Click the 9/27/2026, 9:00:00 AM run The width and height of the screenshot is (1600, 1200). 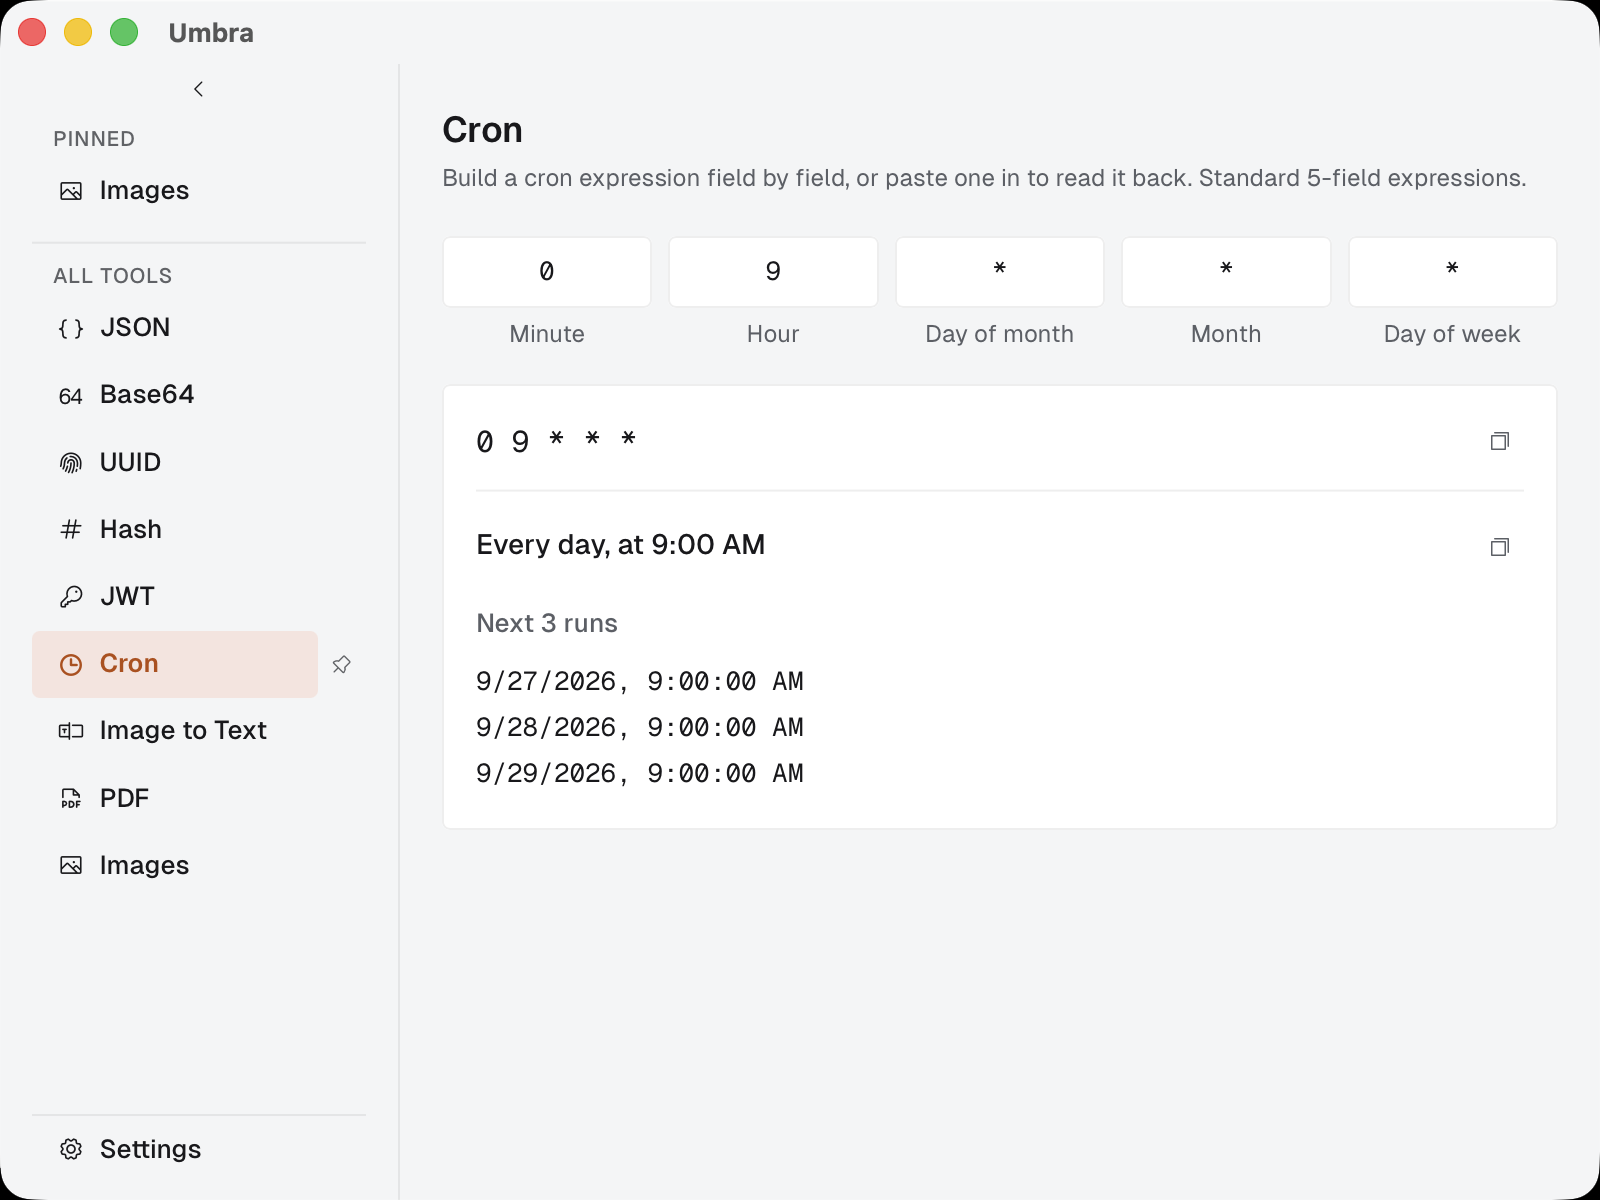tap(640, 682)
